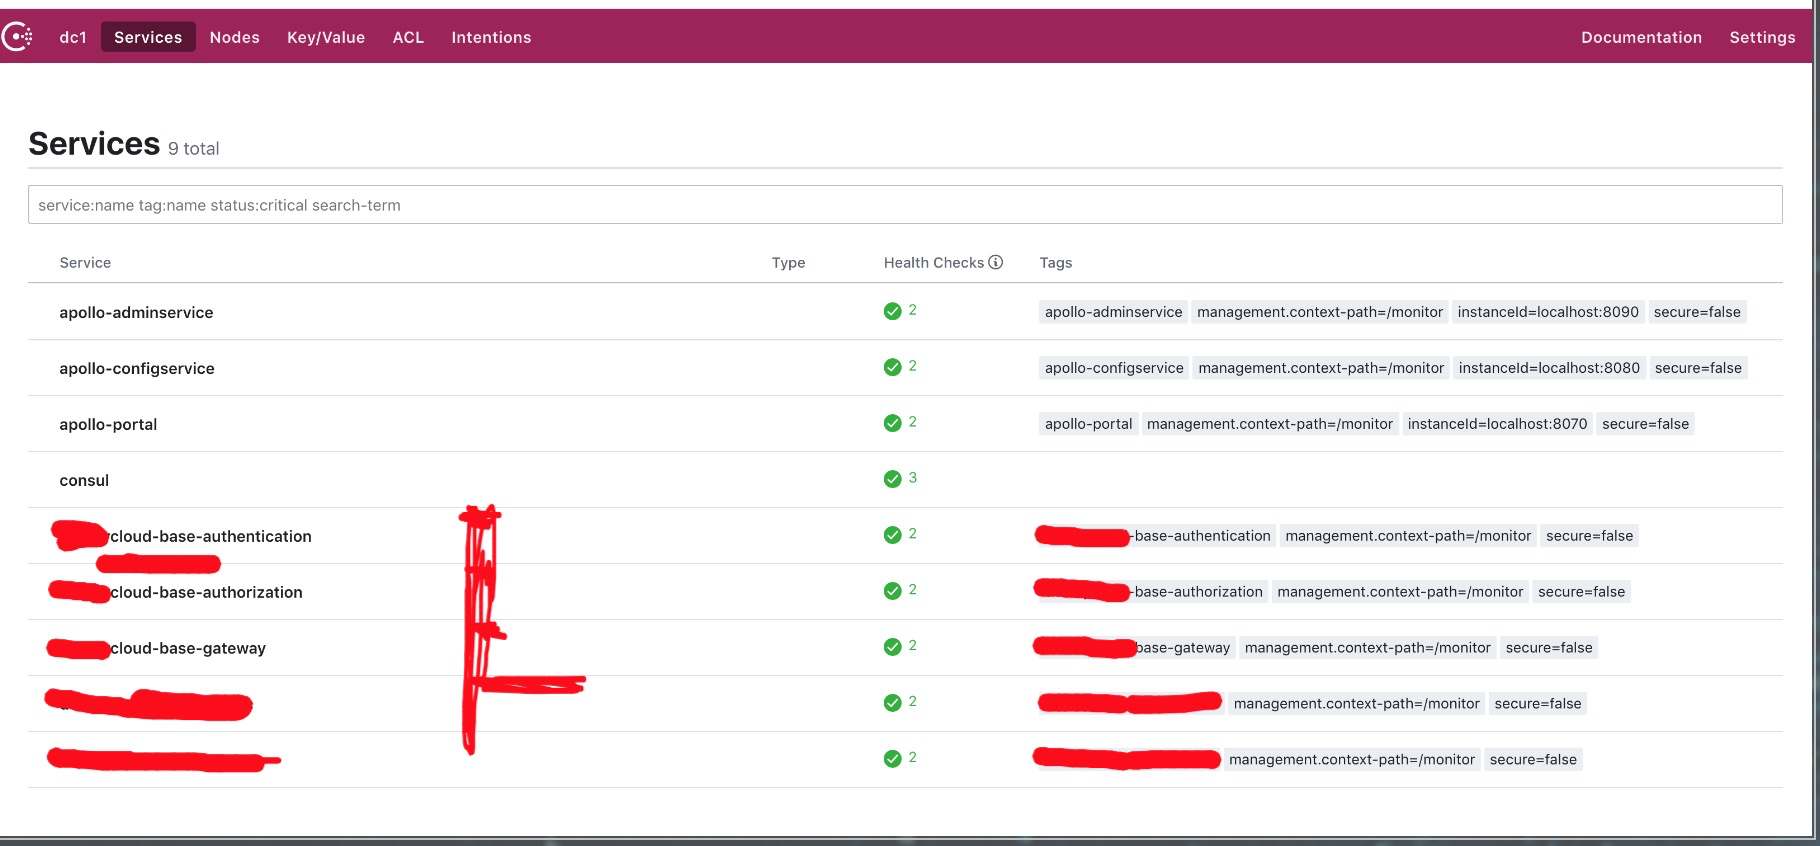Viewport: 1820px width, 846px height.
Task: Click management.context-path tag in apollo-adminservice row
Action: pos(1320,312)
